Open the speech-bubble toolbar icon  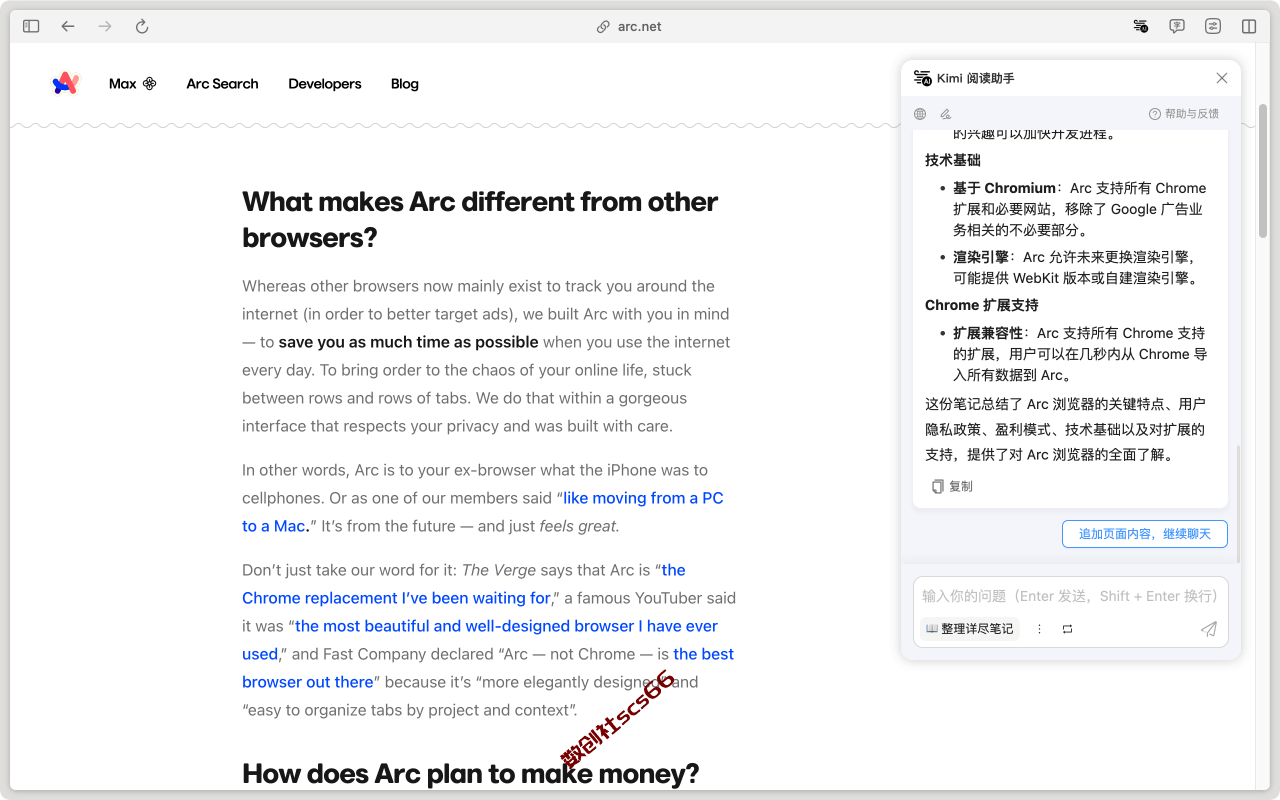[x=1177, y=27]
